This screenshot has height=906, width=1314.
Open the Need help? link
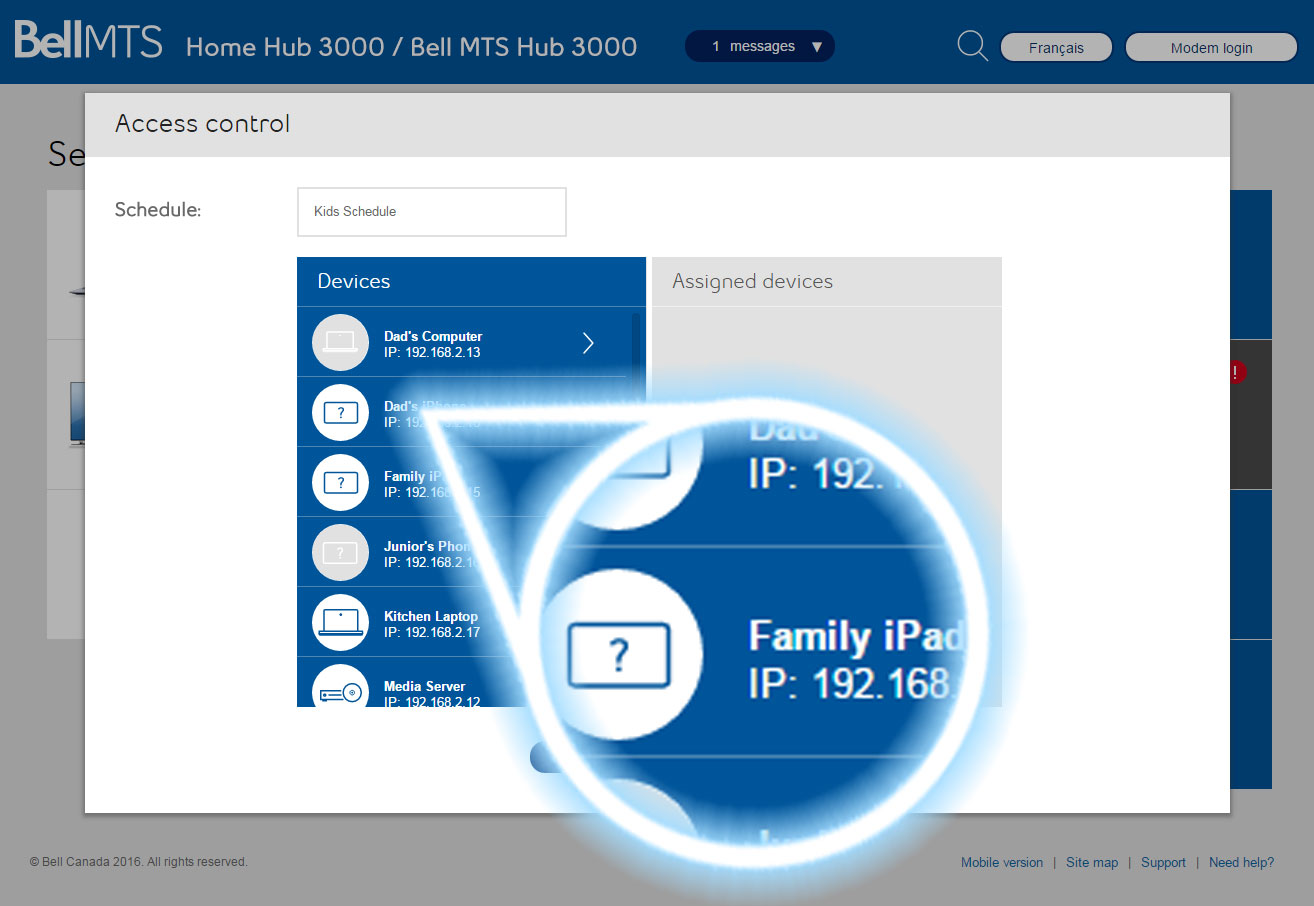tap(1241, 862)
